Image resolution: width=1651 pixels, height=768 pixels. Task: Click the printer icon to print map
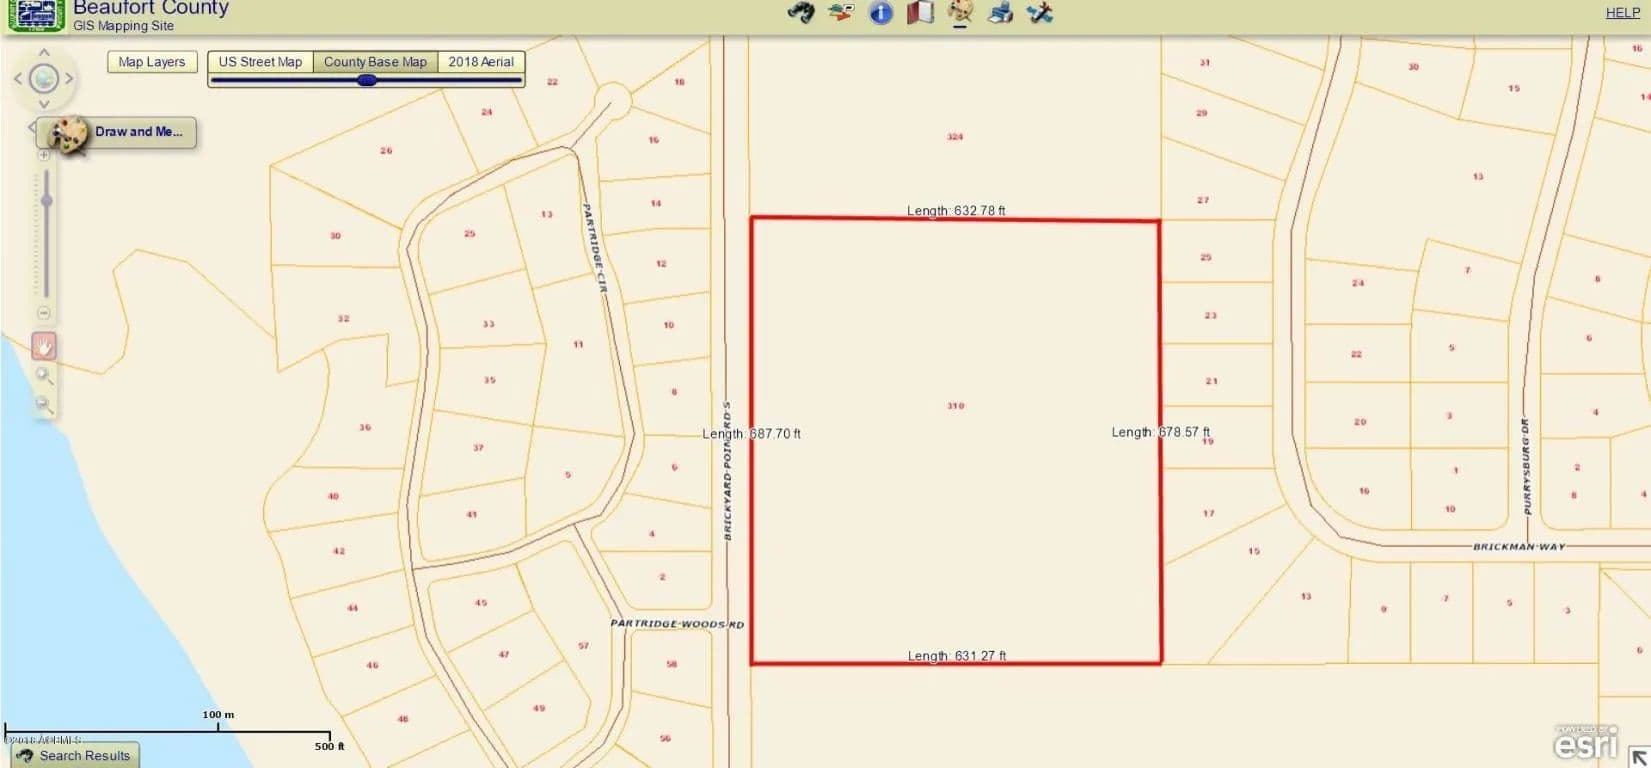pyautogui.click(x=1000, y=13)
